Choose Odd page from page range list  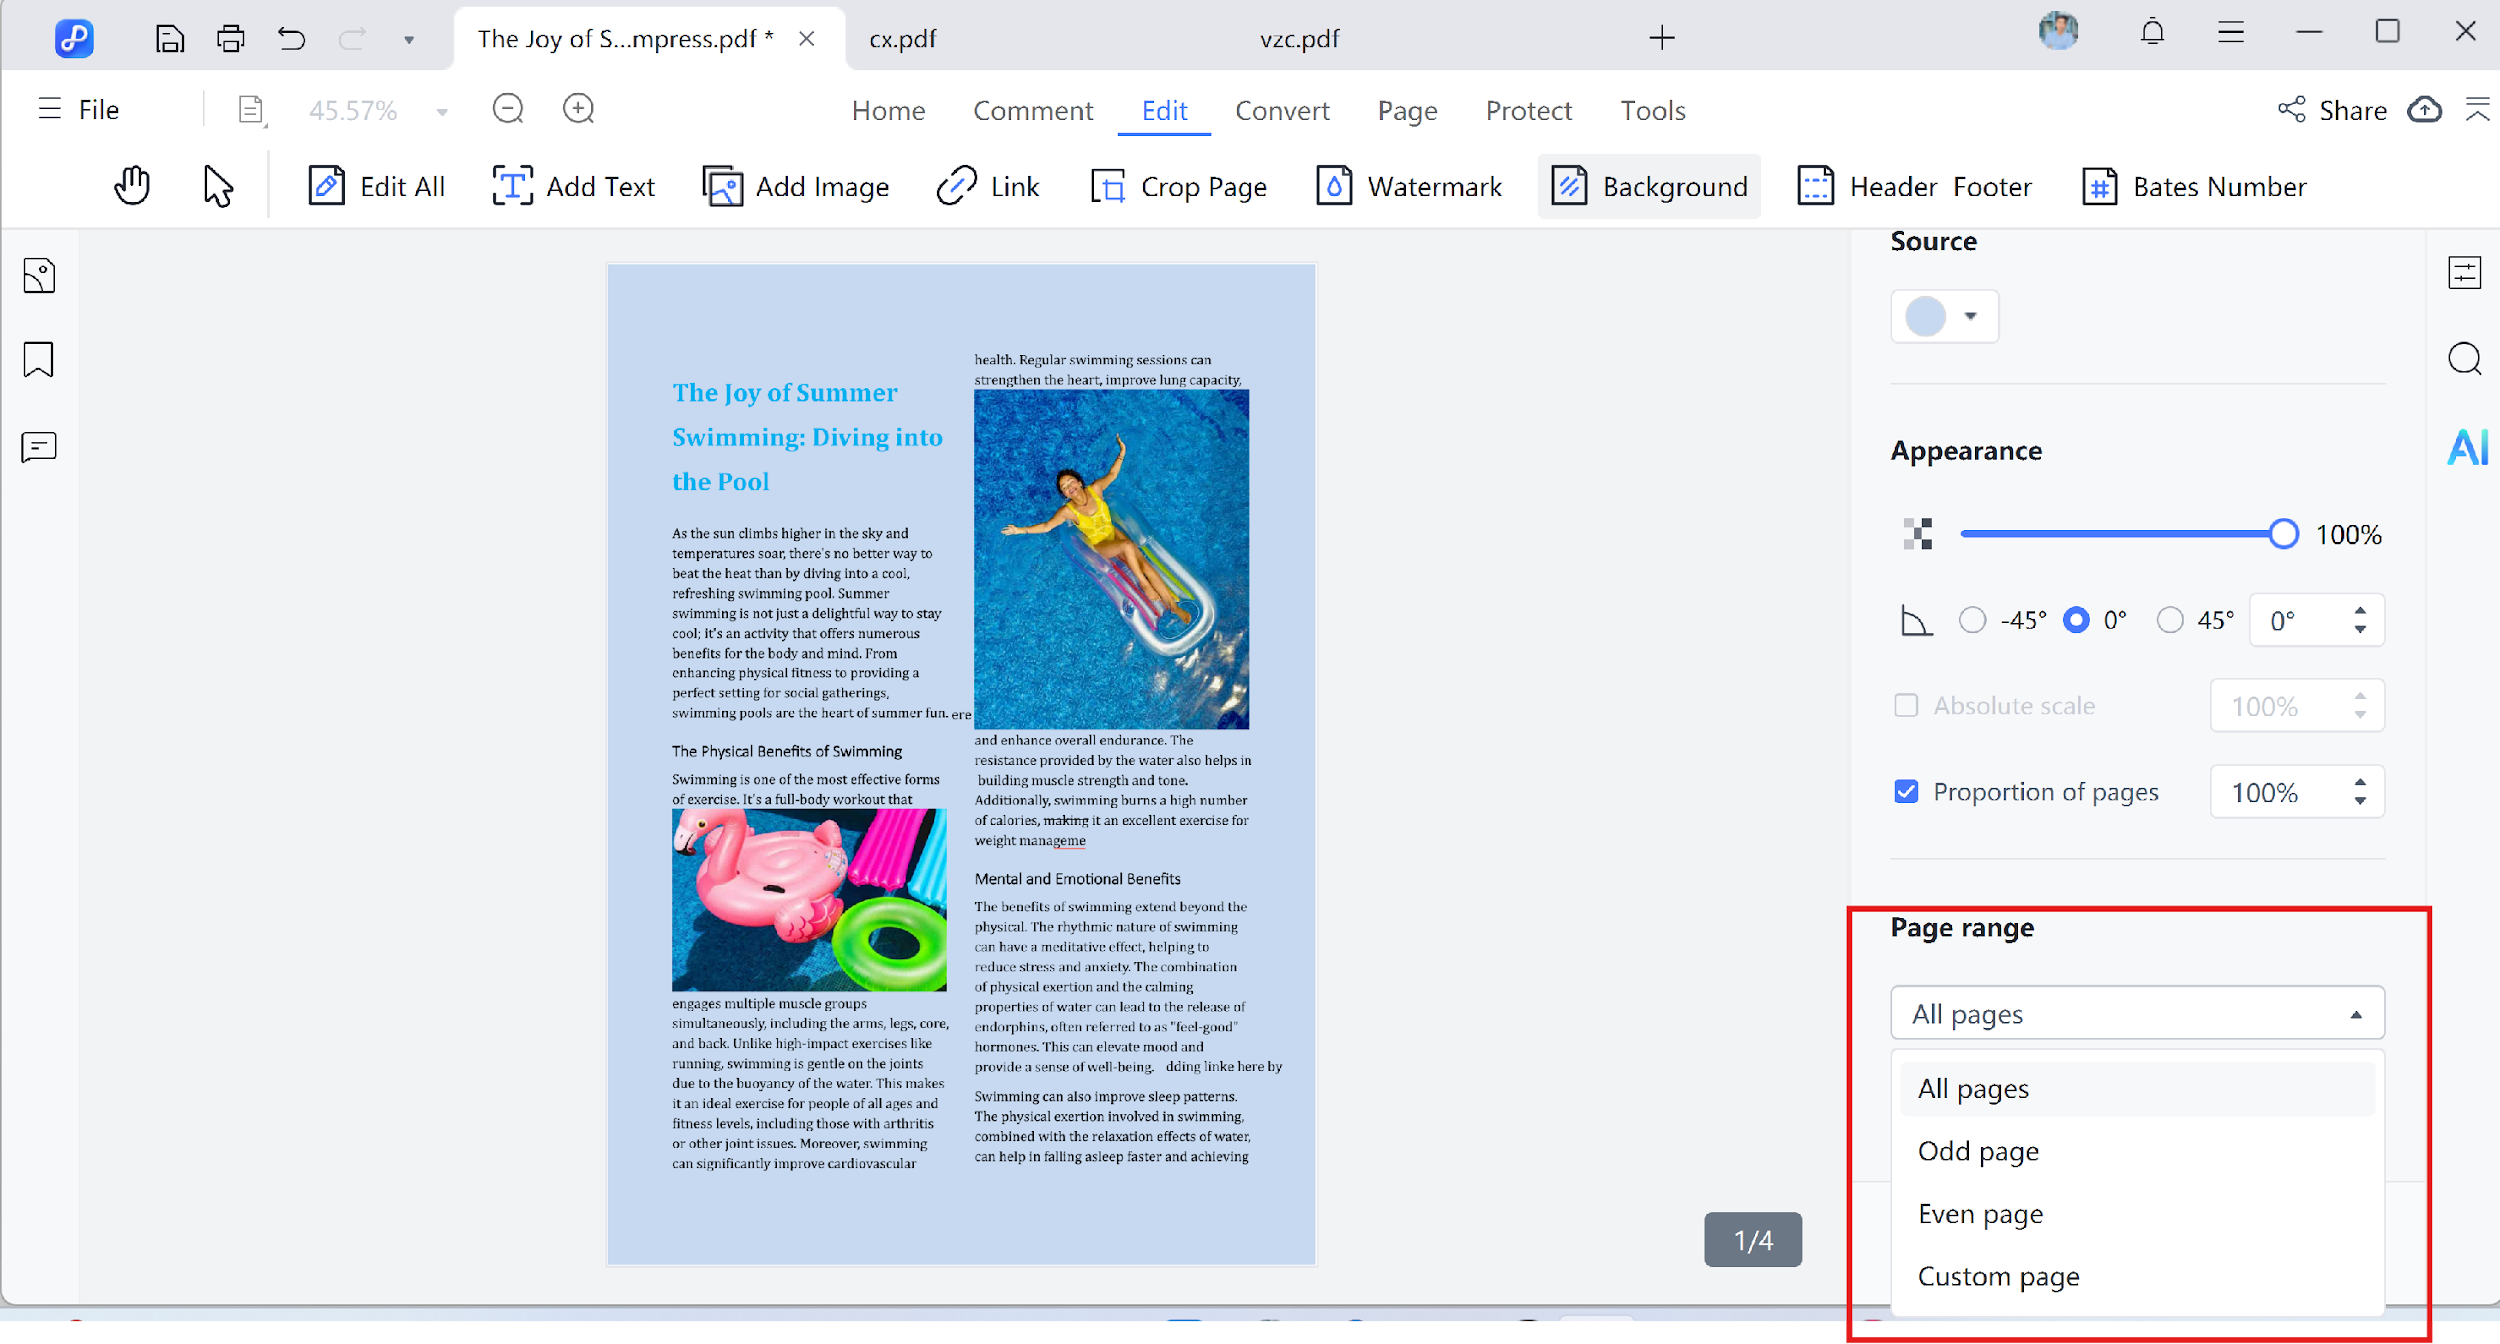point(1978,1151)
